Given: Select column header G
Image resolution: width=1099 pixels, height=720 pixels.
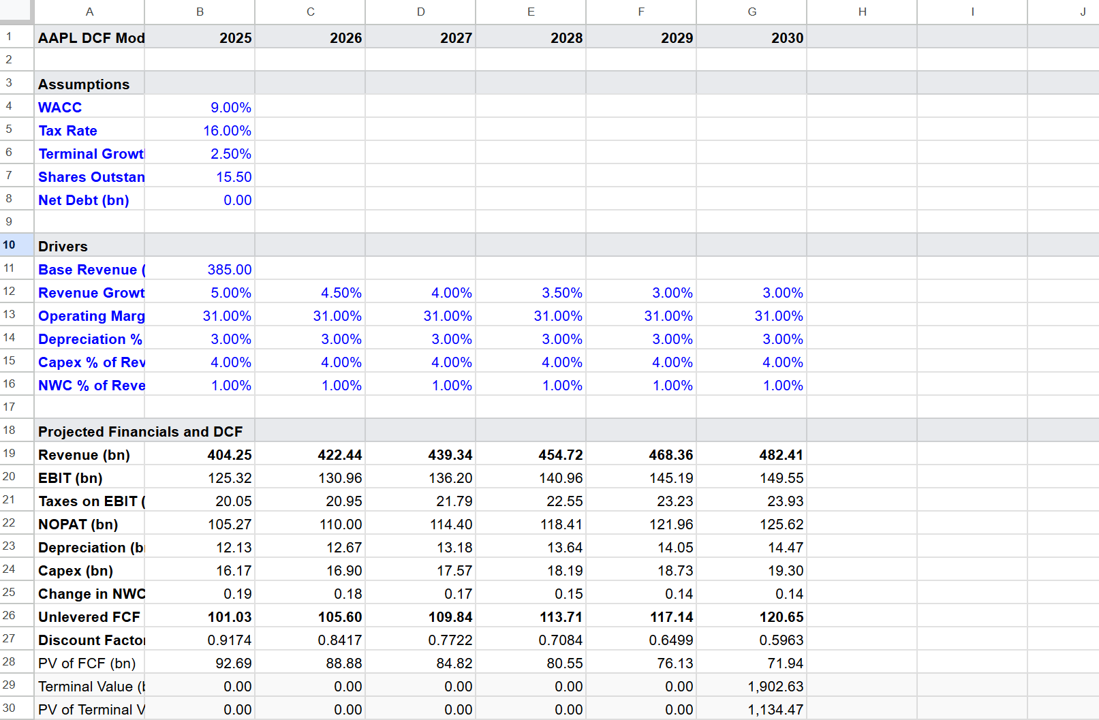Looking at the screenshot, I should click(751, 11).
